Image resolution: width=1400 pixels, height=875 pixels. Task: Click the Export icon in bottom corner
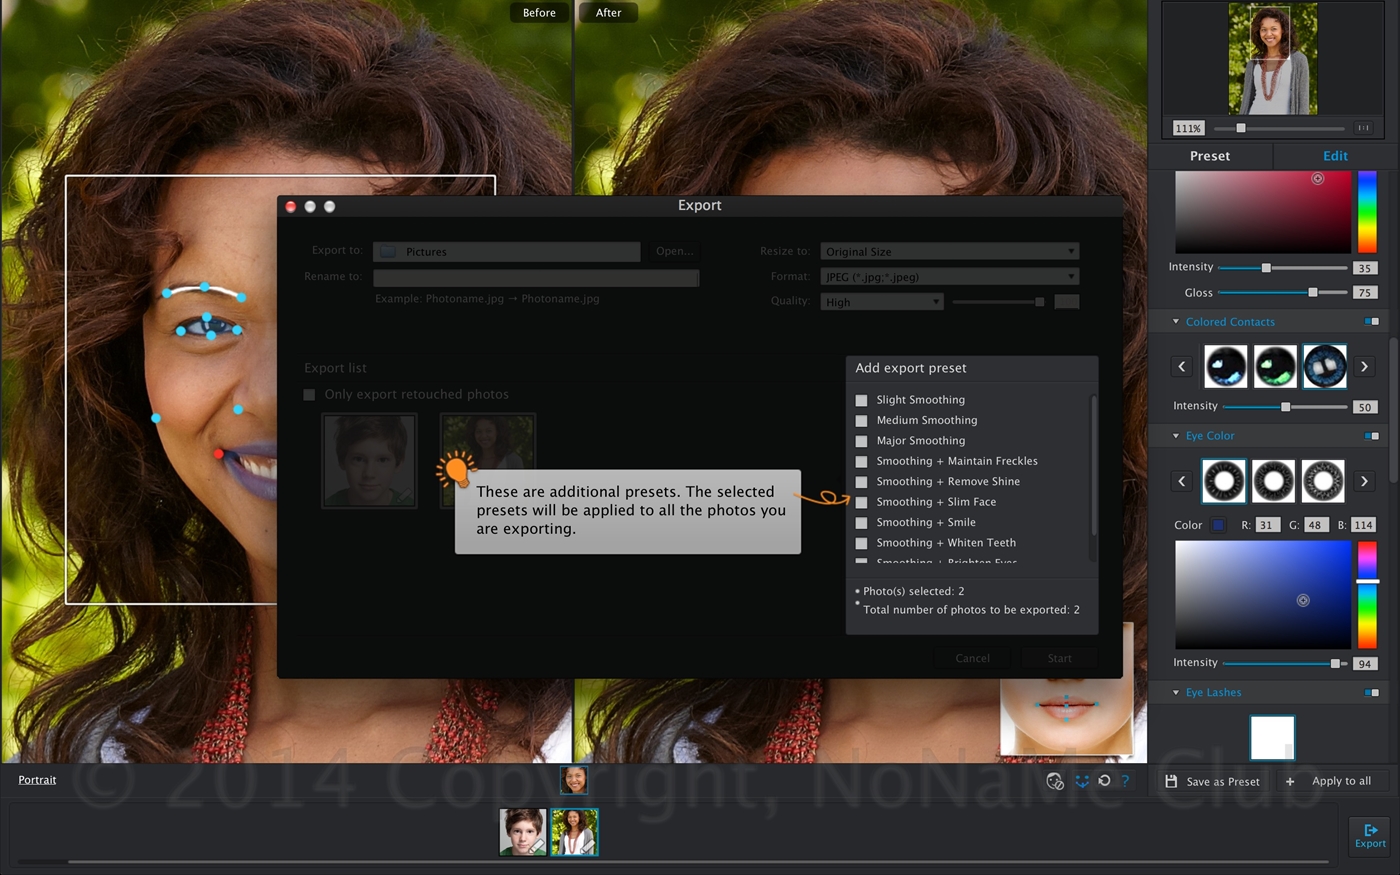1370,835
